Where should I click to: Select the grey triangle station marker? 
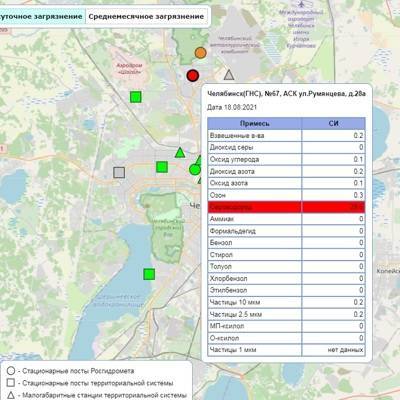(229, 75)
